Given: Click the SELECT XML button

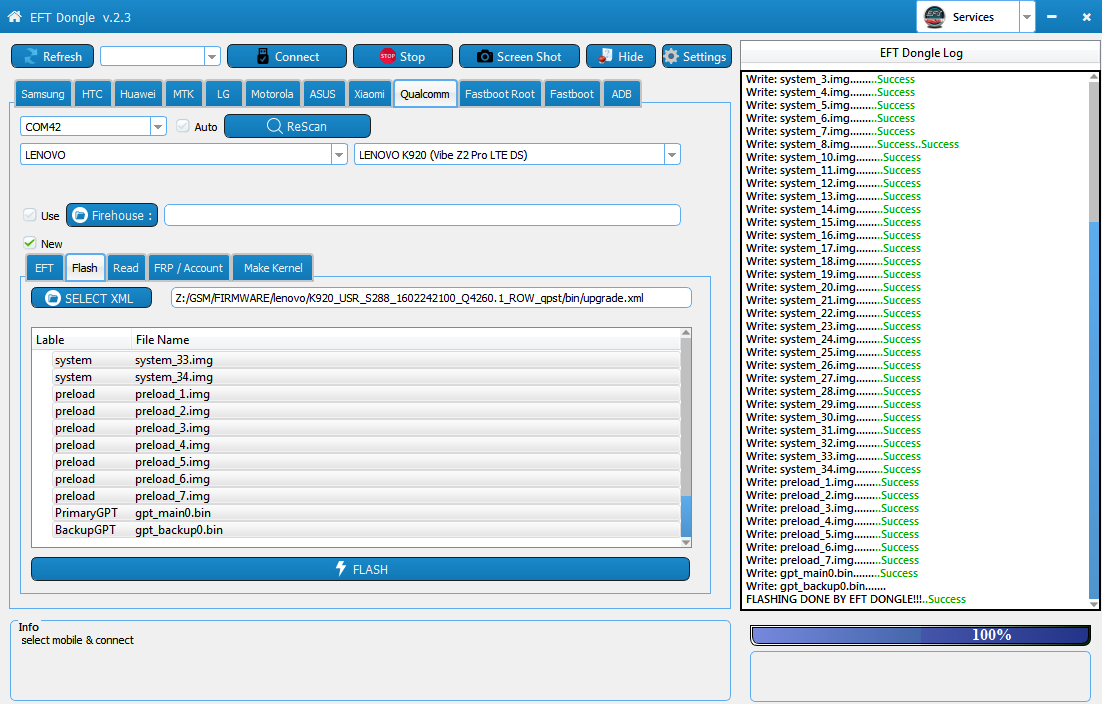Looking at the screenshot, I should pyautogui.click(x=91, y=298).
